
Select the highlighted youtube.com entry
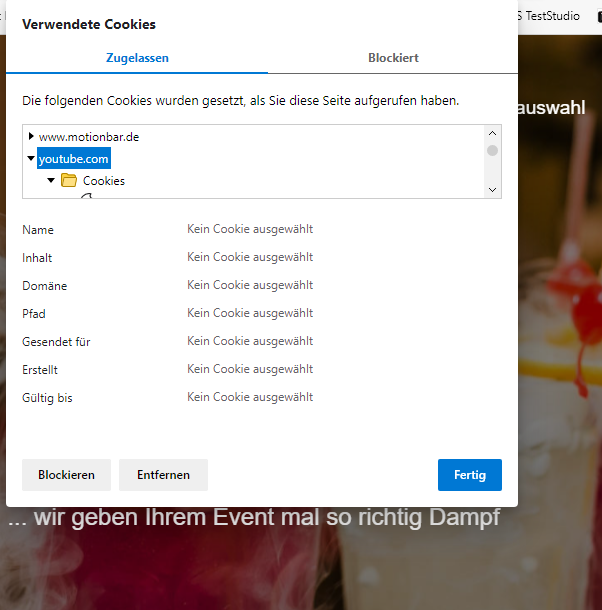pos(74,158)
